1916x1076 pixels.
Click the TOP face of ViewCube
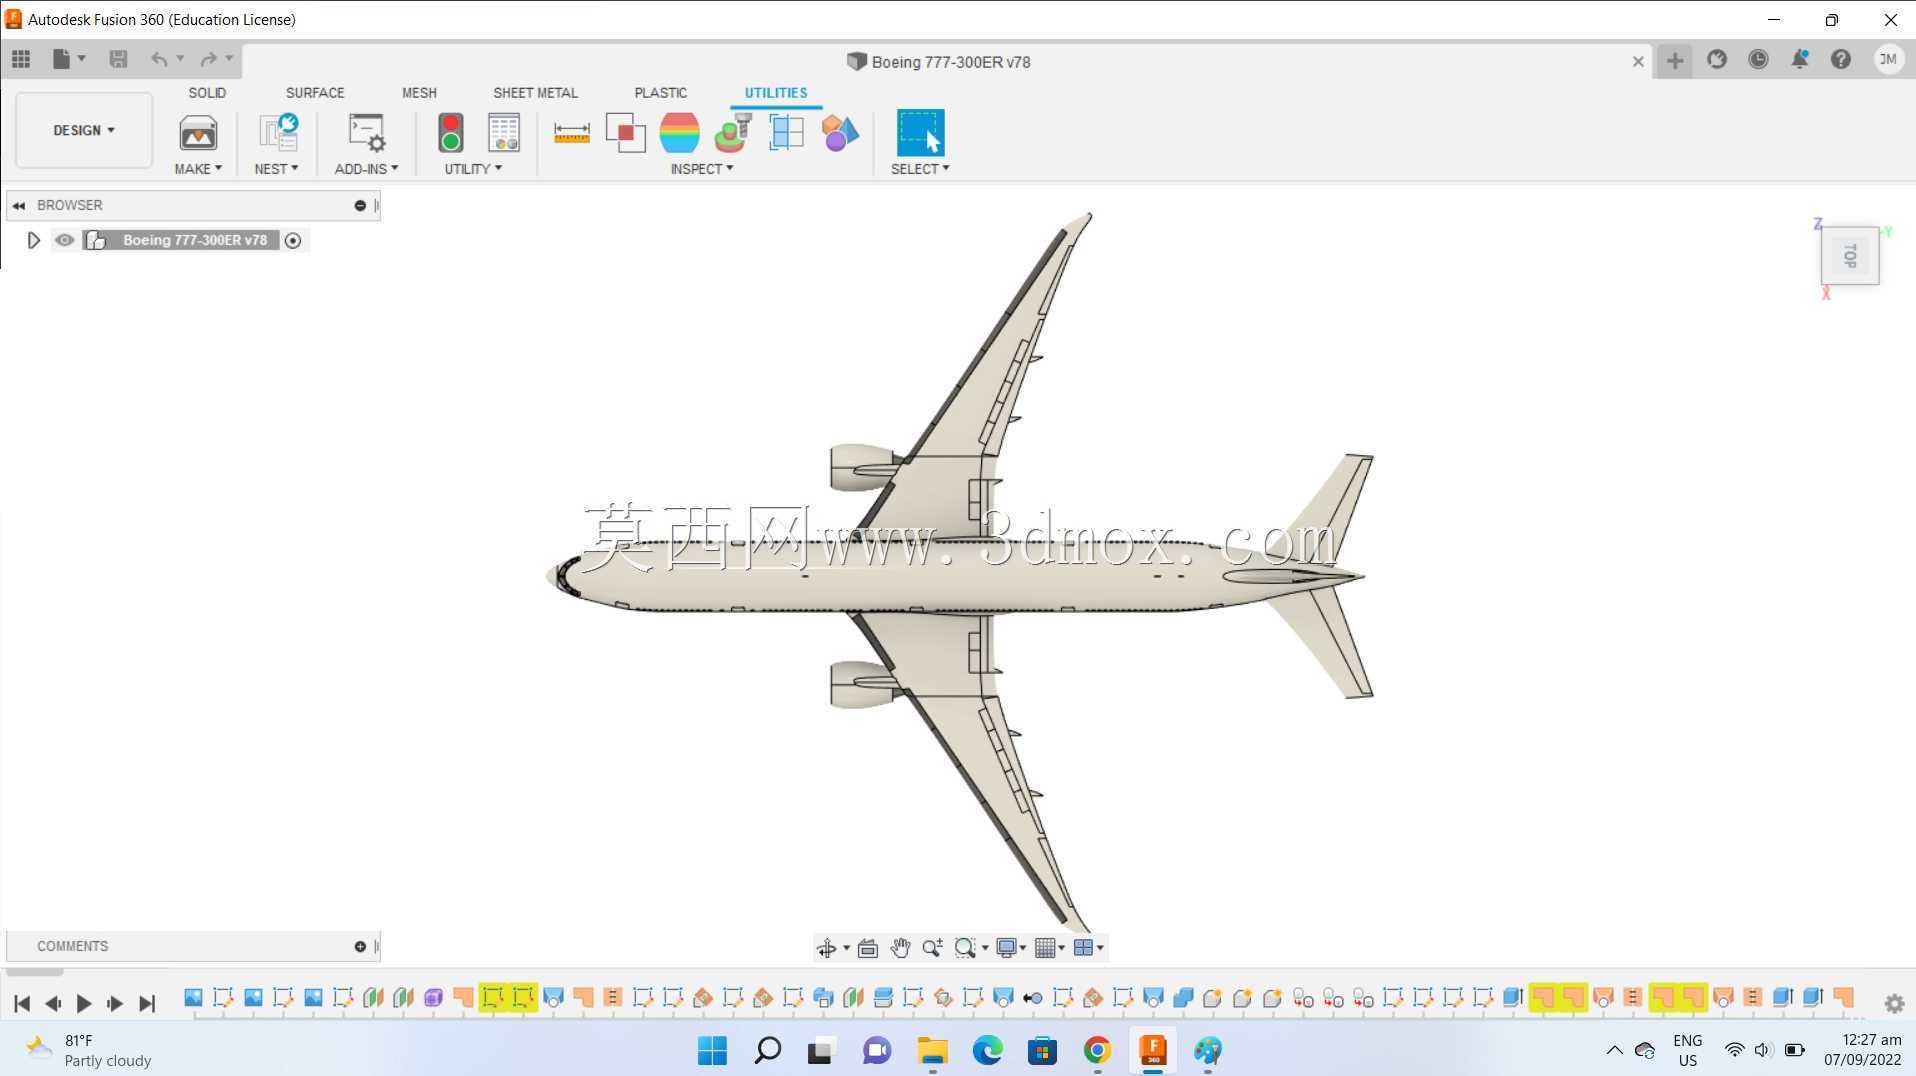coord(1850,256)
